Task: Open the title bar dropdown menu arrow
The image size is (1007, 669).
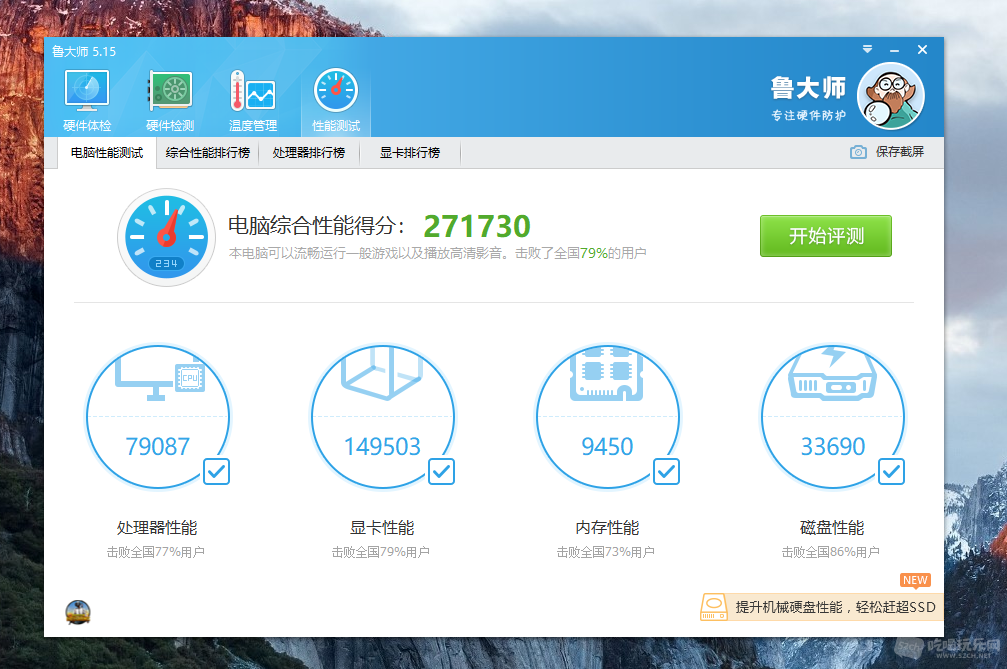Action: 868,49
